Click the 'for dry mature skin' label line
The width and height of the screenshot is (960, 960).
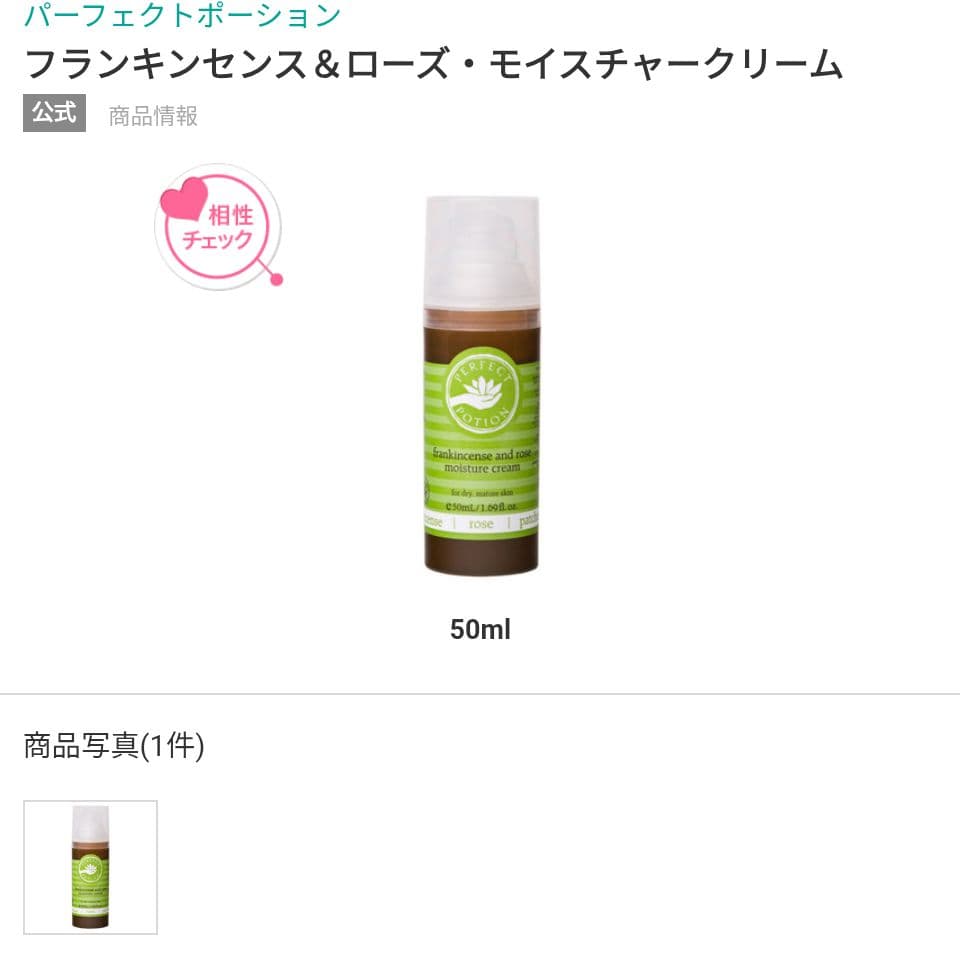pos(482,493)
